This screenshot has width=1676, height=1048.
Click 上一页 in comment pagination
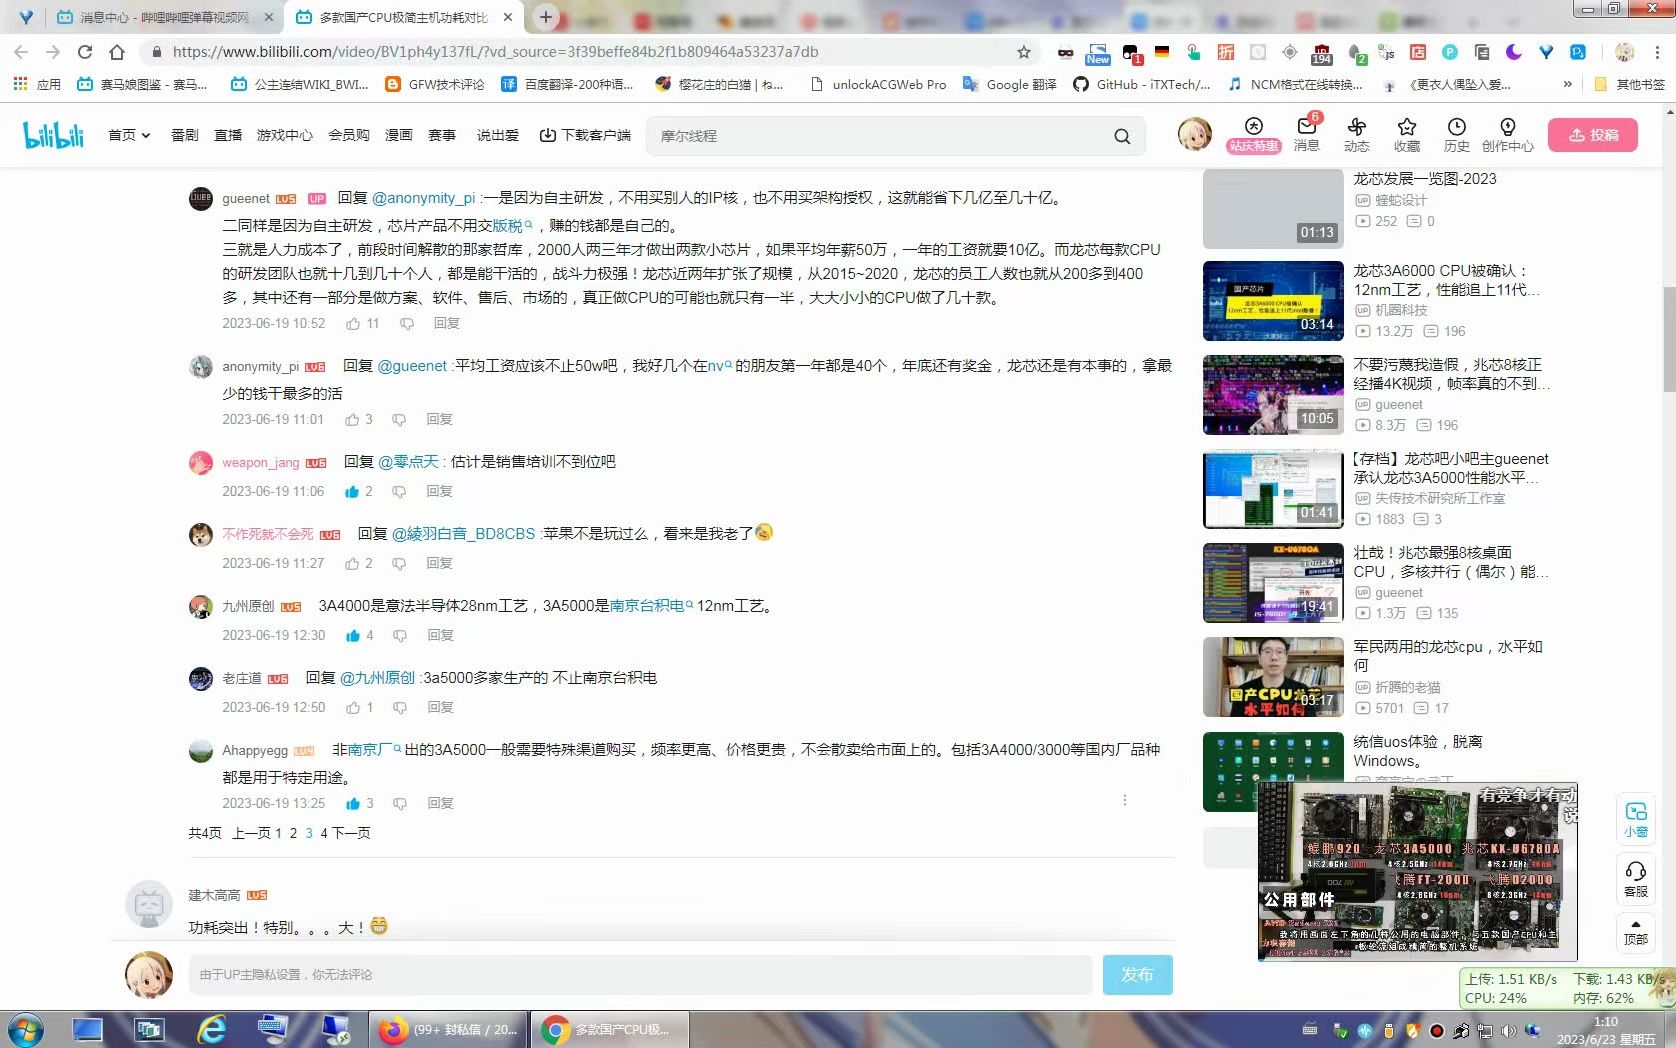[251, 833]
